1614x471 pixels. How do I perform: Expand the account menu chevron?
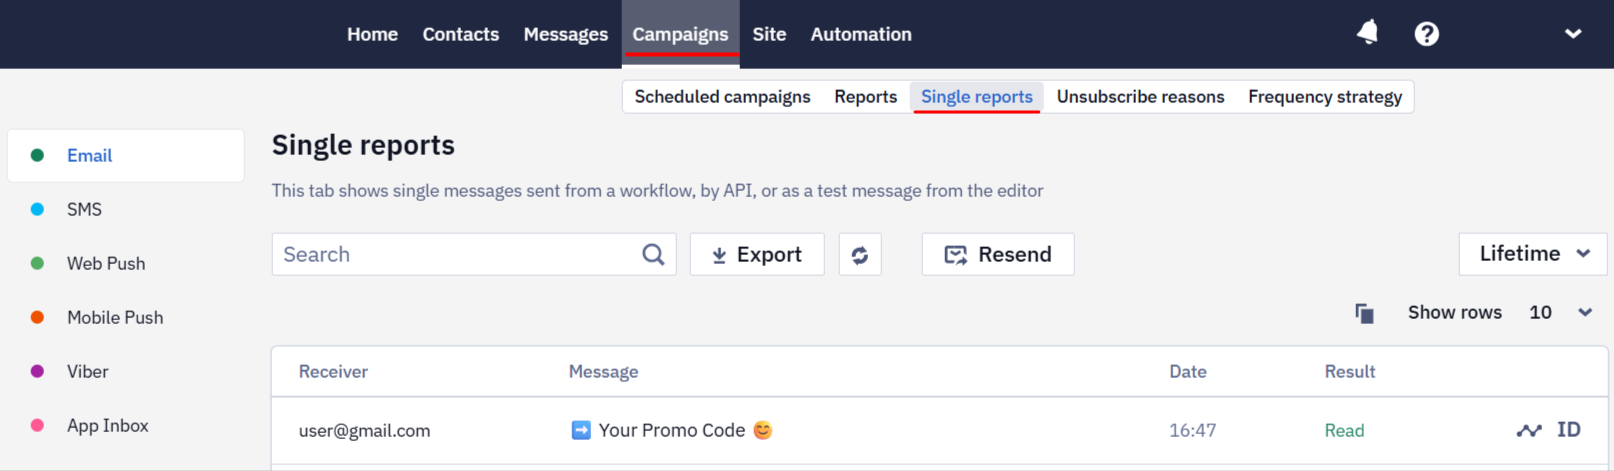pos(1573,34)
